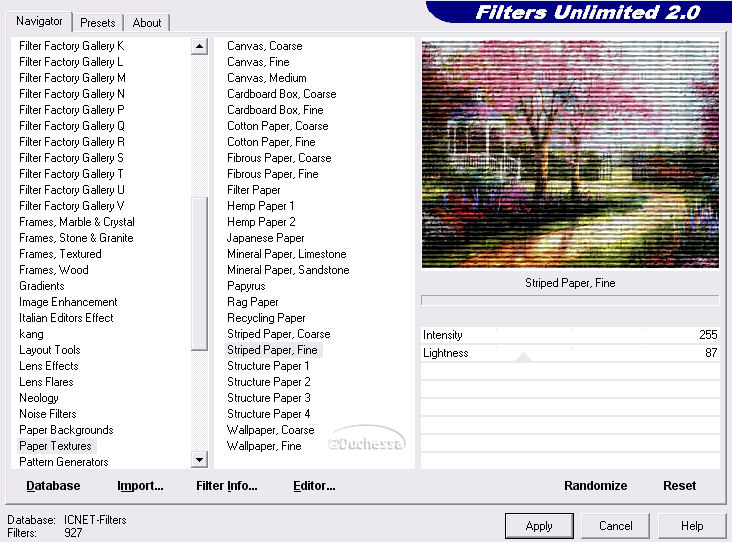Choose the Papyrus filter

246,286
